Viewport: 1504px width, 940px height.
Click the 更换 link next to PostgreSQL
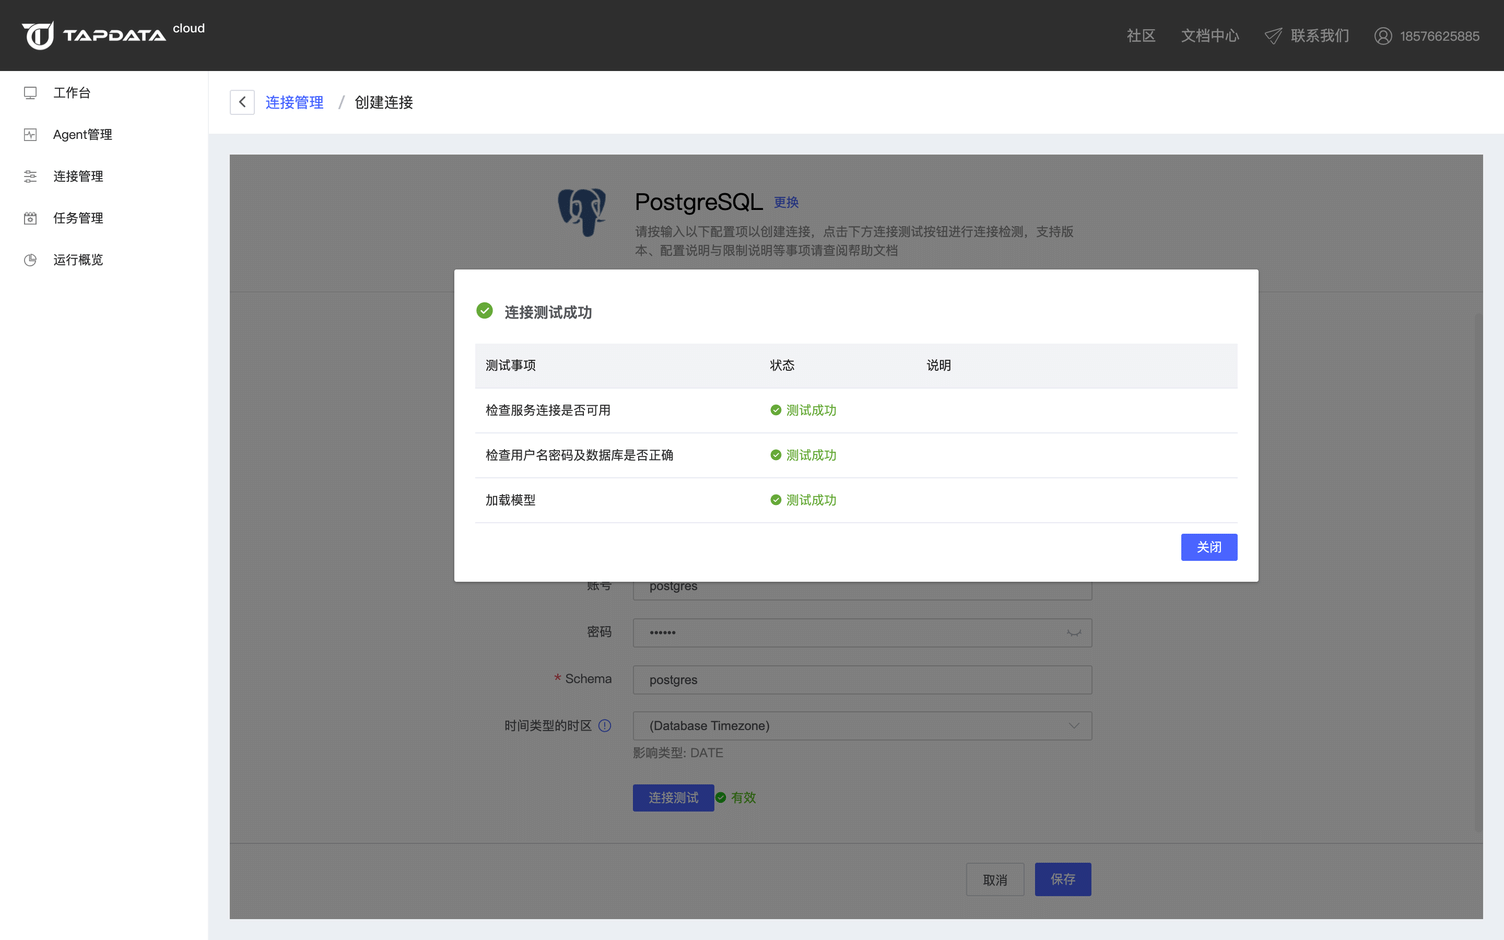tap(786, 202)
